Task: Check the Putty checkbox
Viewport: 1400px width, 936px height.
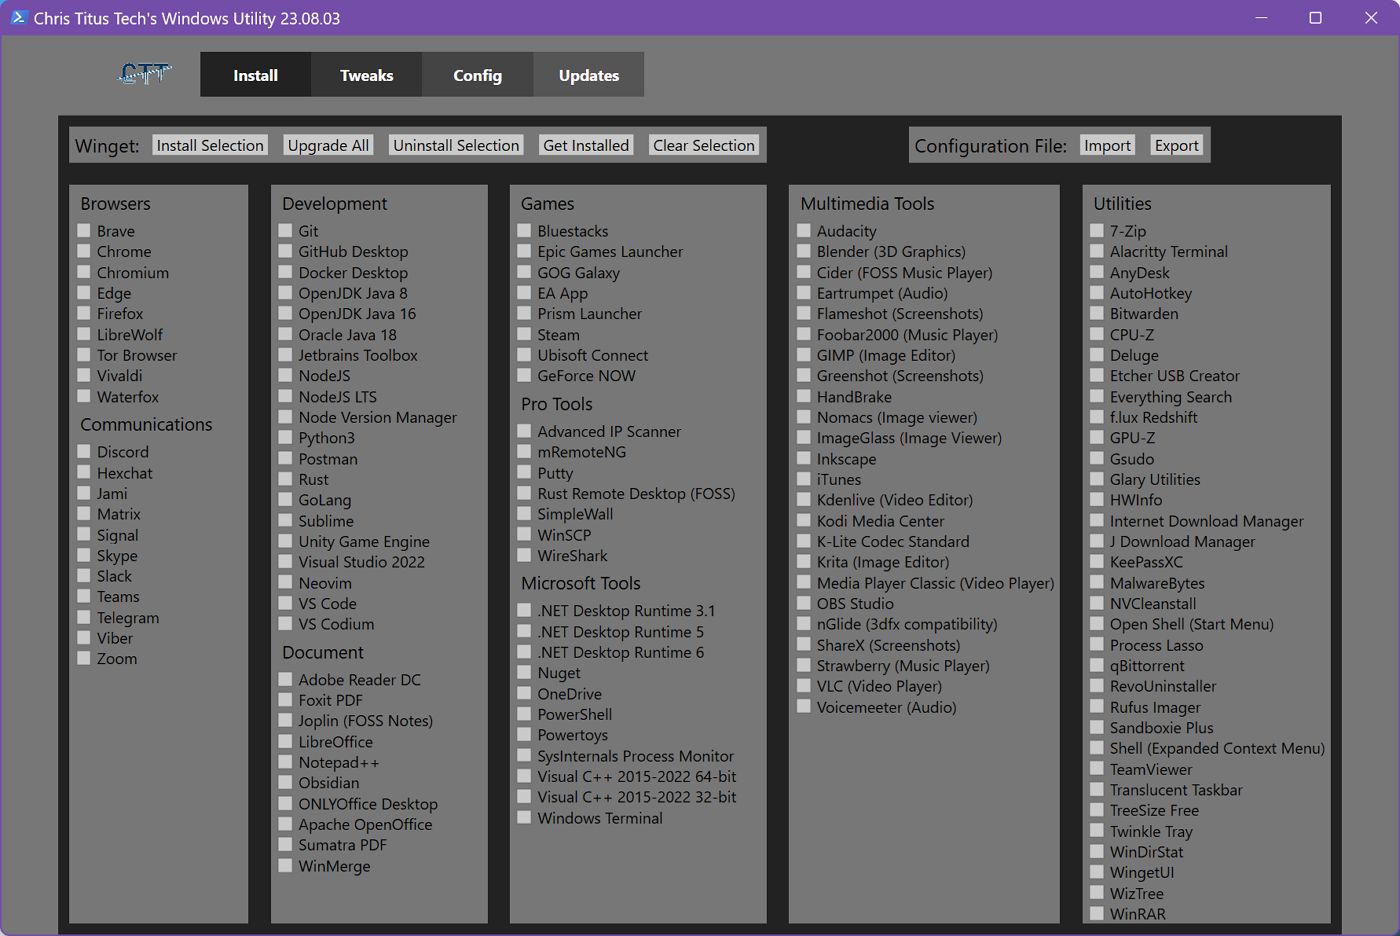Action: point(524,472)
